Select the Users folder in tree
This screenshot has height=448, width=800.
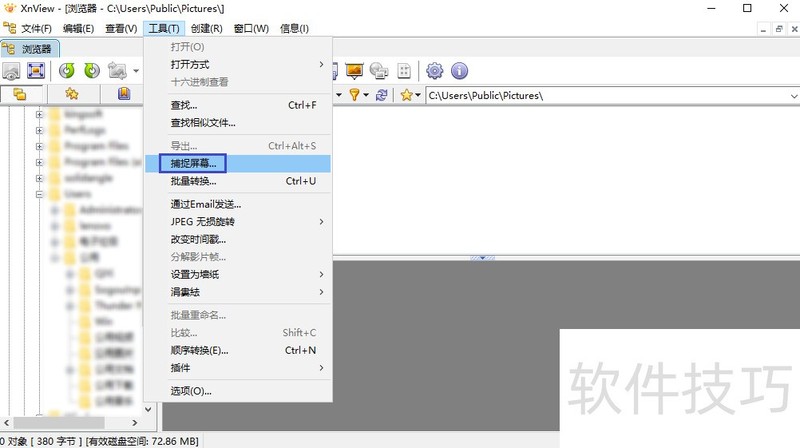pyautogui.click(x=78, y=194)
